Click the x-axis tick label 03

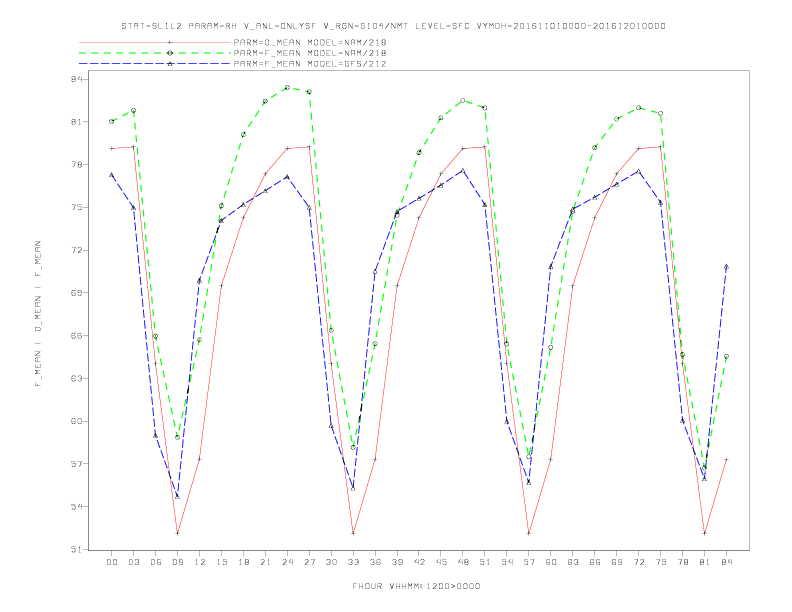[x=133, y=562]
